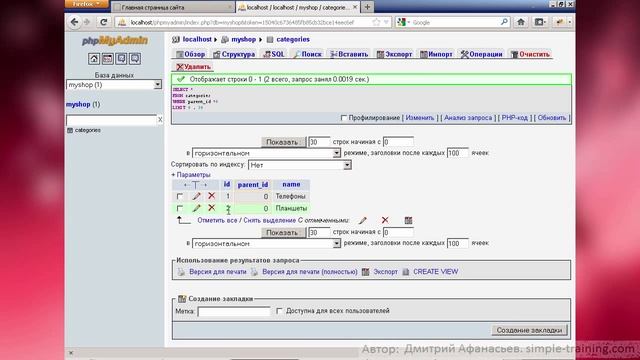
Task: Open the Вставить tab
Action: [349, 54]
